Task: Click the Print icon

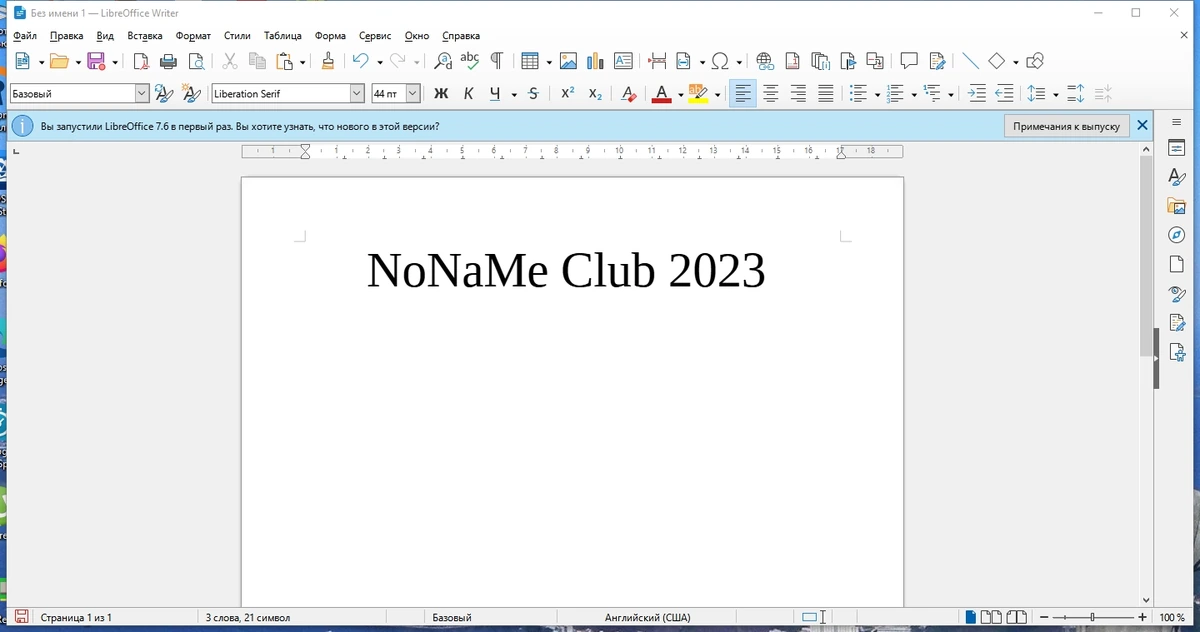Action: pos(168,61)
